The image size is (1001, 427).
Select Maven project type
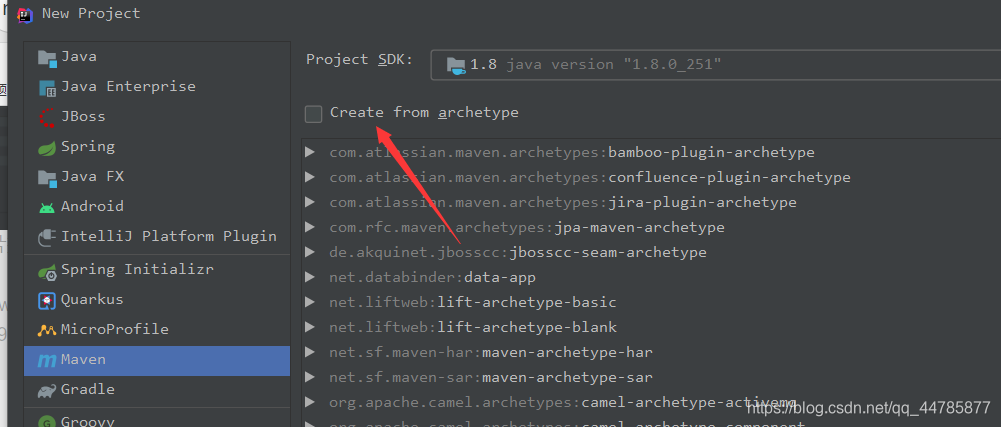point(157,361)
